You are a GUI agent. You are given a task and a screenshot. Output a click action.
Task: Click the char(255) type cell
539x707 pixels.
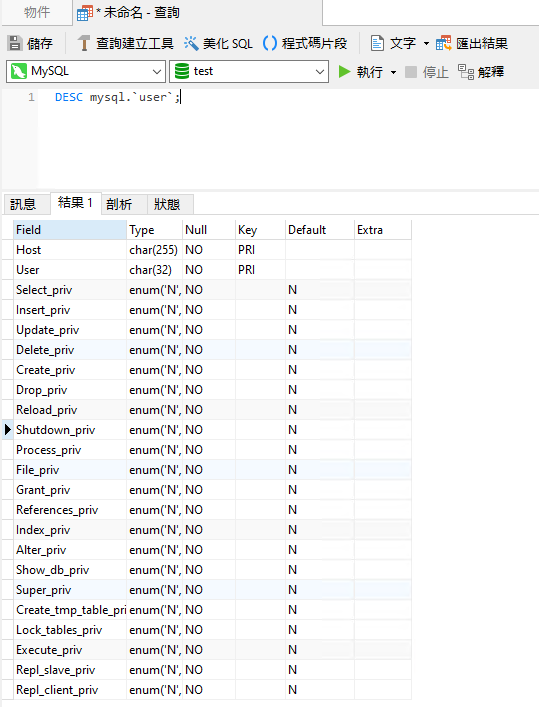pos(154,250)
